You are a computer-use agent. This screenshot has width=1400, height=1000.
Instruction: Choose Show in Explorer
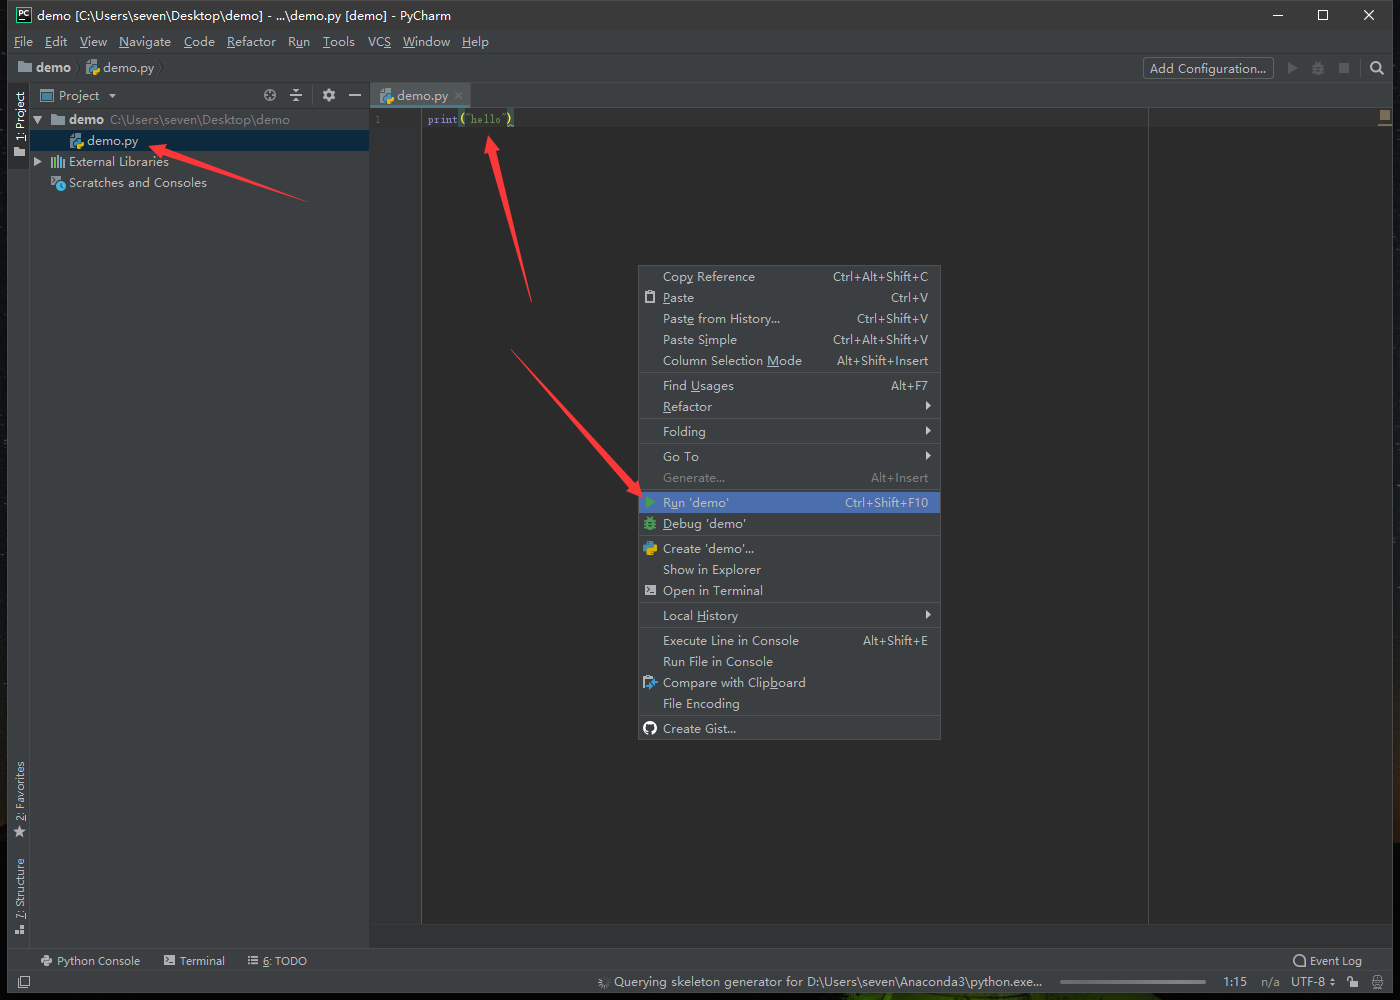(x=789, y=570)
